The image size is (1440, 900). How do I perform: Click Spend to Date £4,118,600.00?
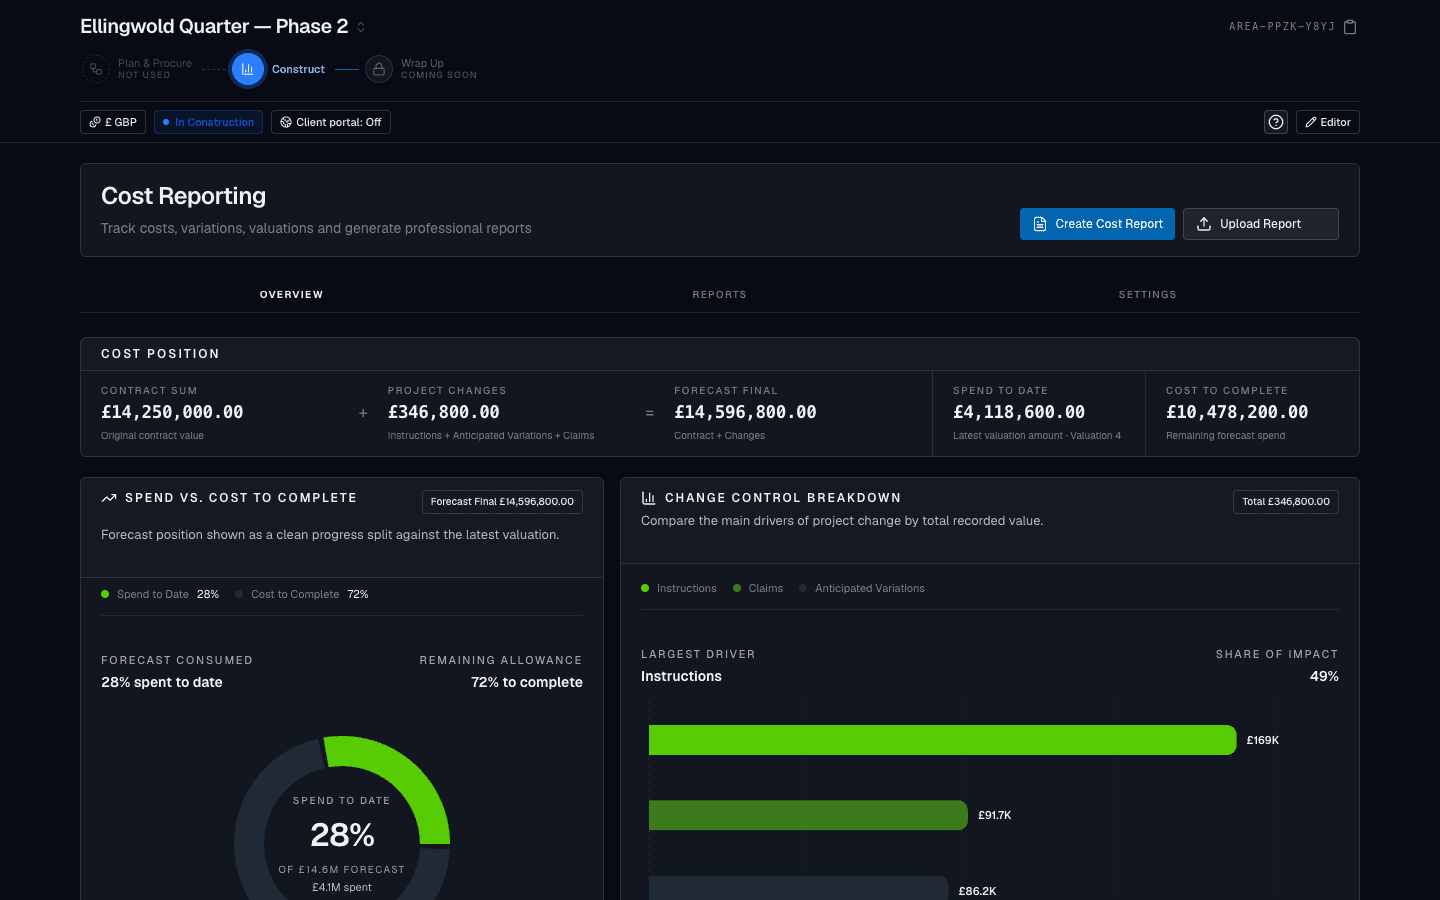(1019, 412)
